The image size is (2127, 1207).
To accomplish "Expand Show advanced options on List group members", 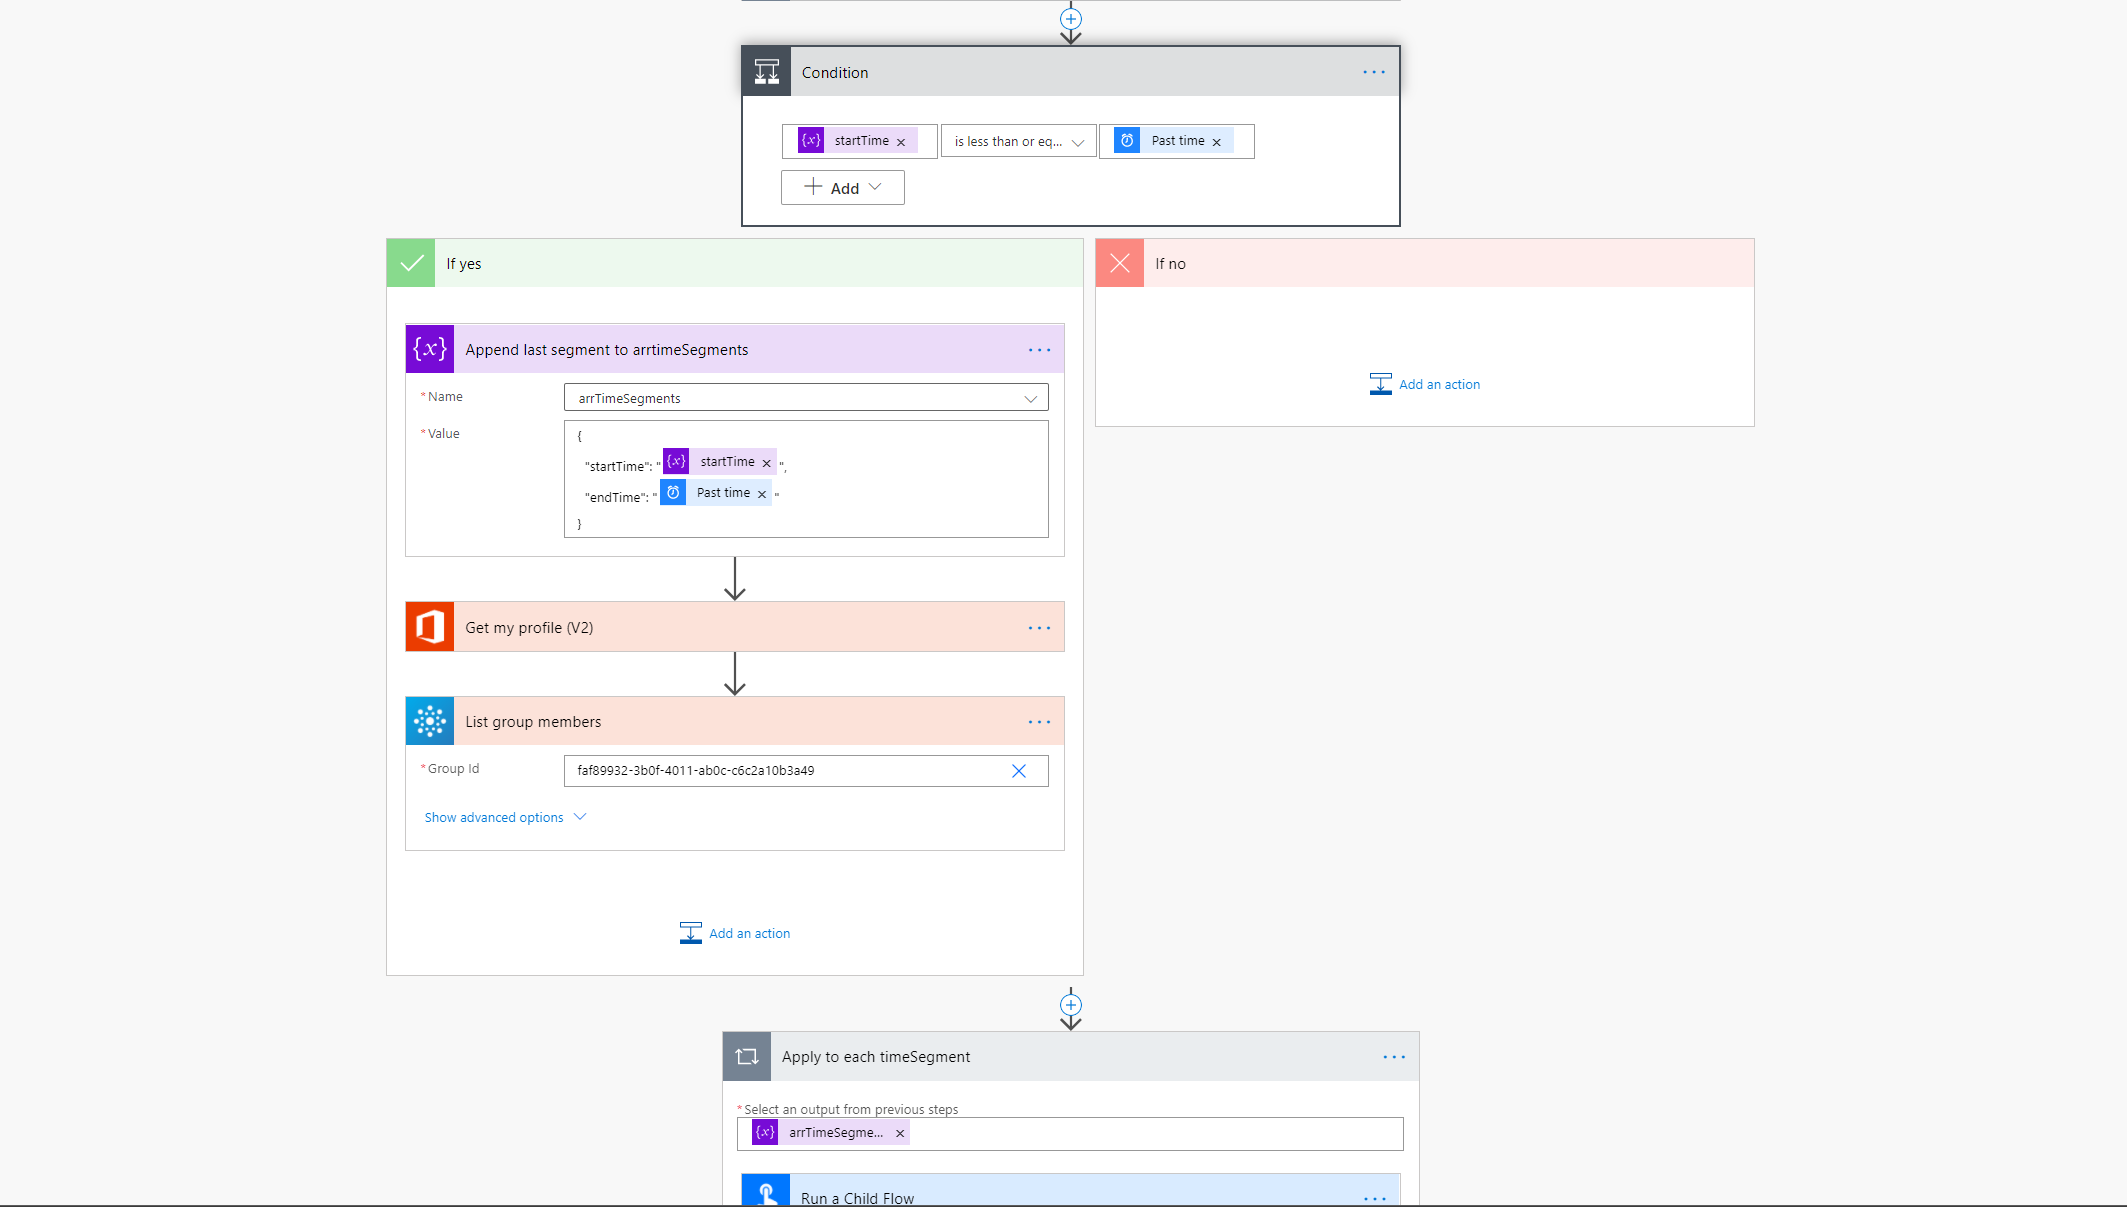I will click(x=505, y=817).
